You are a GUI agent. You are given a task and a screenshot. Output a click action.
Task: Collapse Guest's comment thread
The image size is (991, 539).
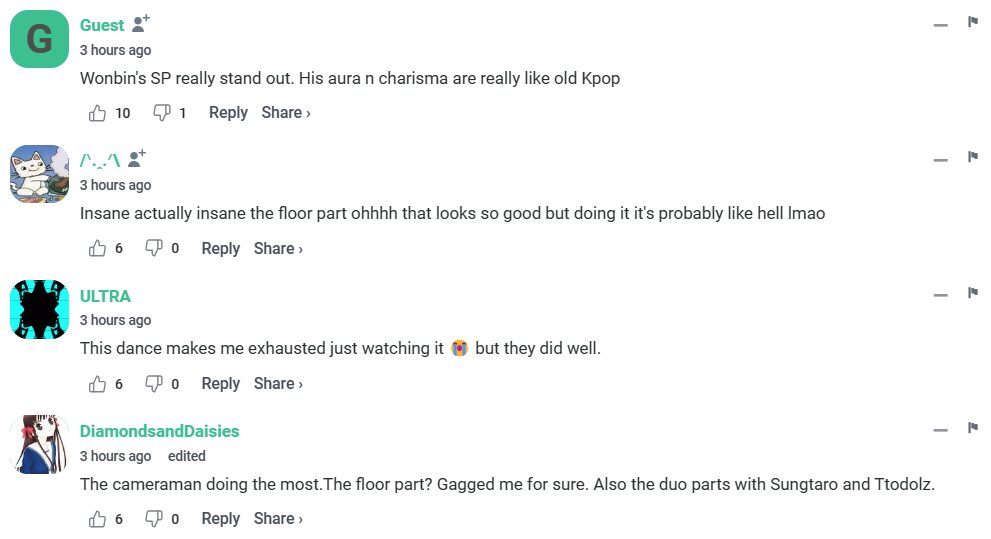(x=940, y=25)
